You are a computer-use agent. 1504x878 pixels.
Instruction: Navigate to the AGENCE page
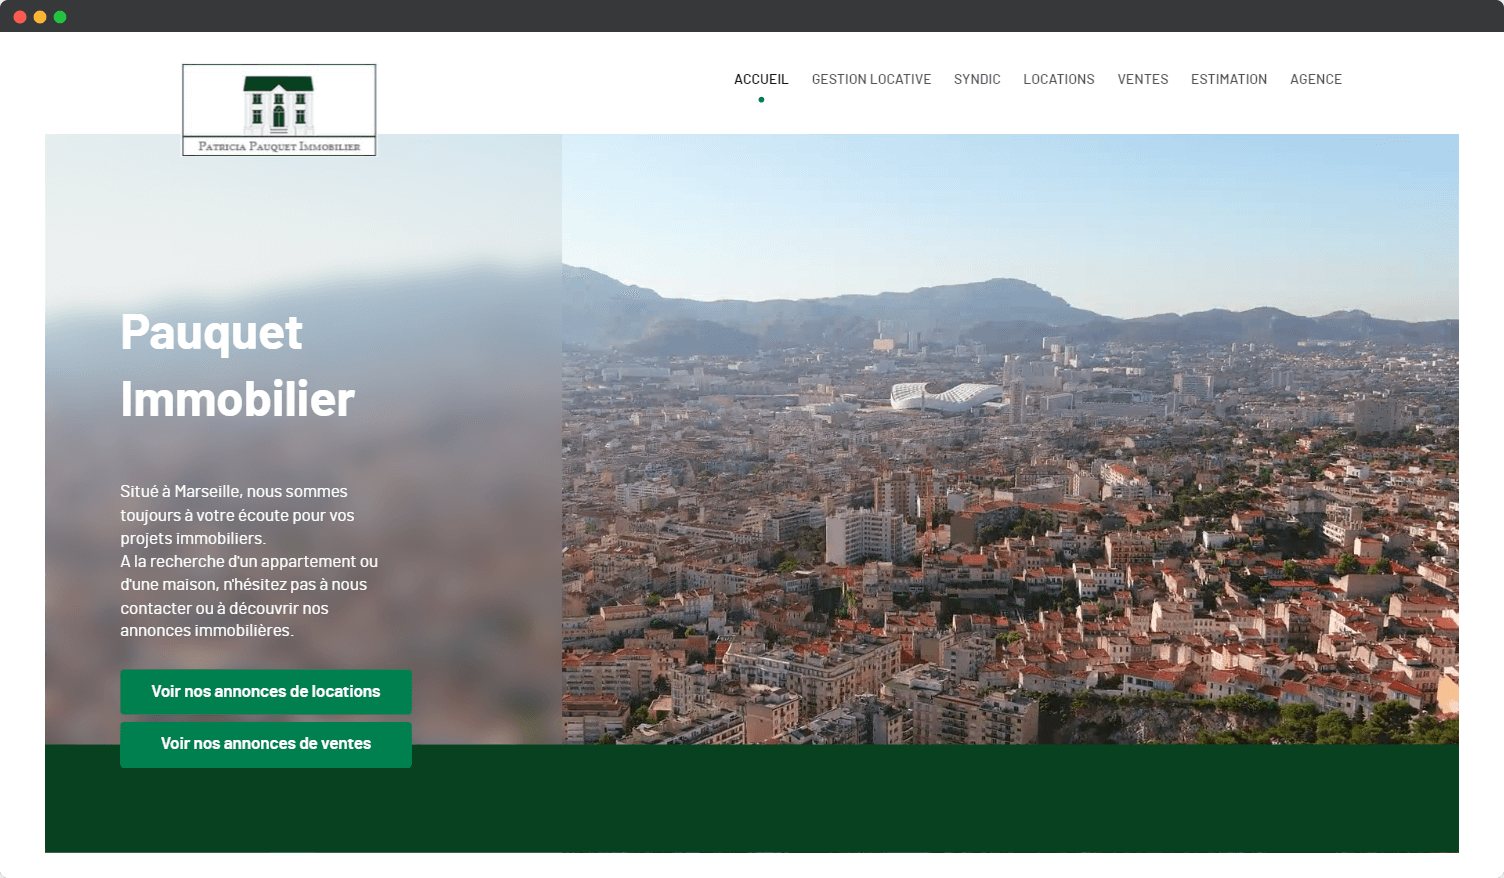pos(1316,79)
